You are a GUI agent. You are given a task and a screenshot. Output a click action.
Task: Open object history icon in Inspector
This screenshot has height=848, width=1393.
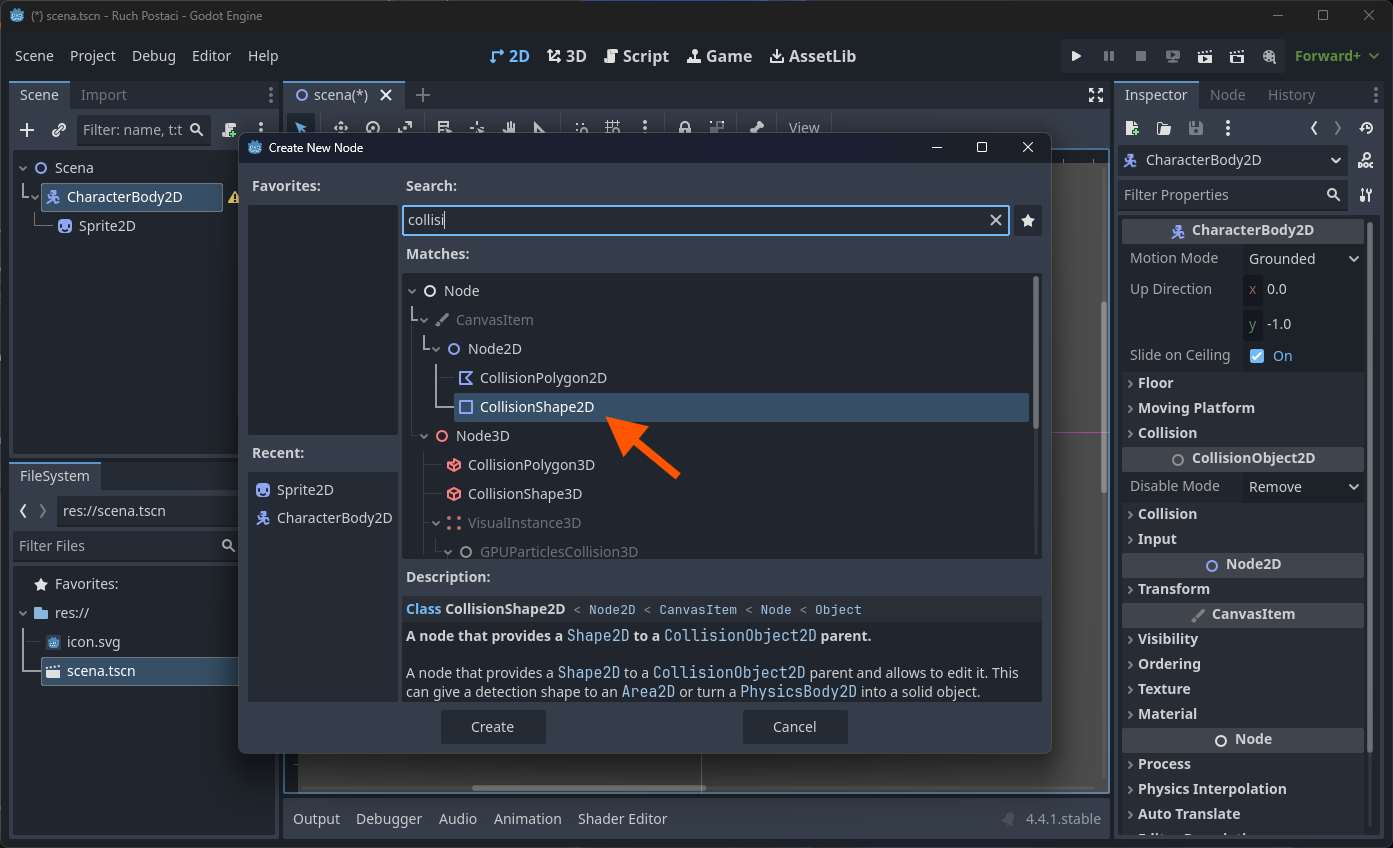click(1366, 128)
